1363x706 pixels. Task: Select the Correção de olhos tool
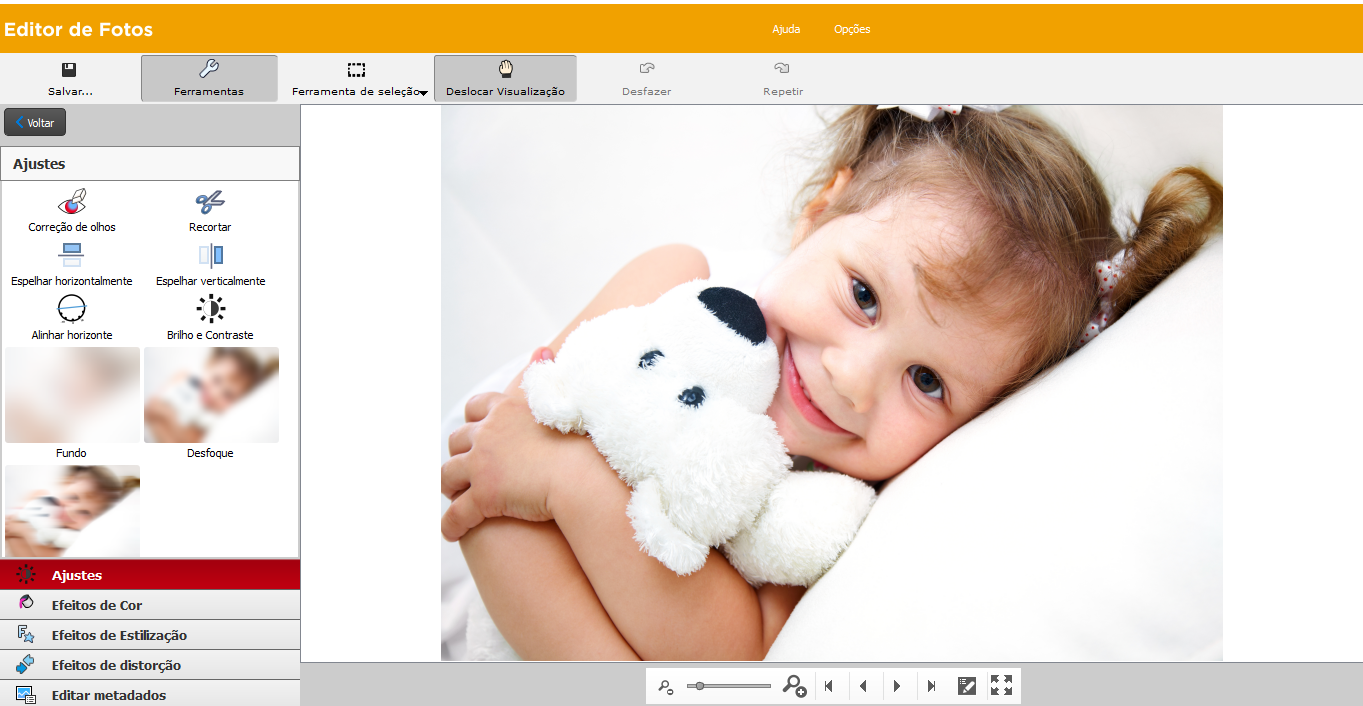click(x=72, y=202)
